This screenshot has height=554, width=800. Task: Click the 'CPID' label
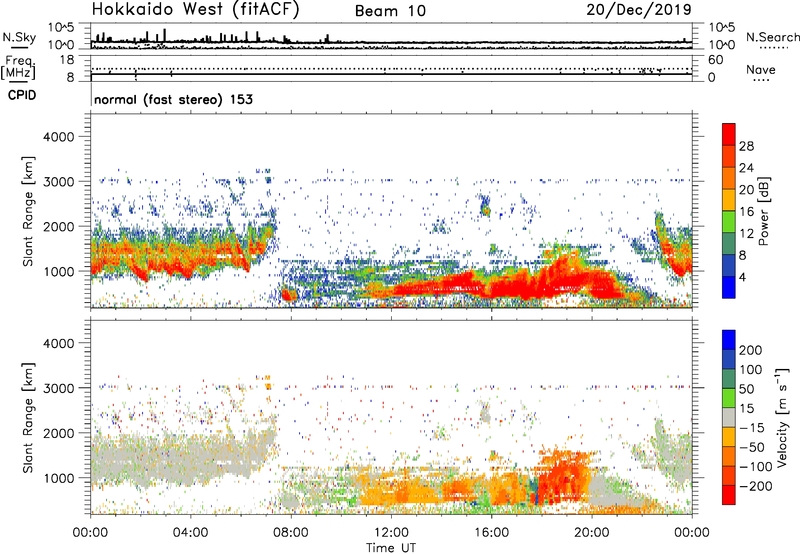click(x=22, y=95)
